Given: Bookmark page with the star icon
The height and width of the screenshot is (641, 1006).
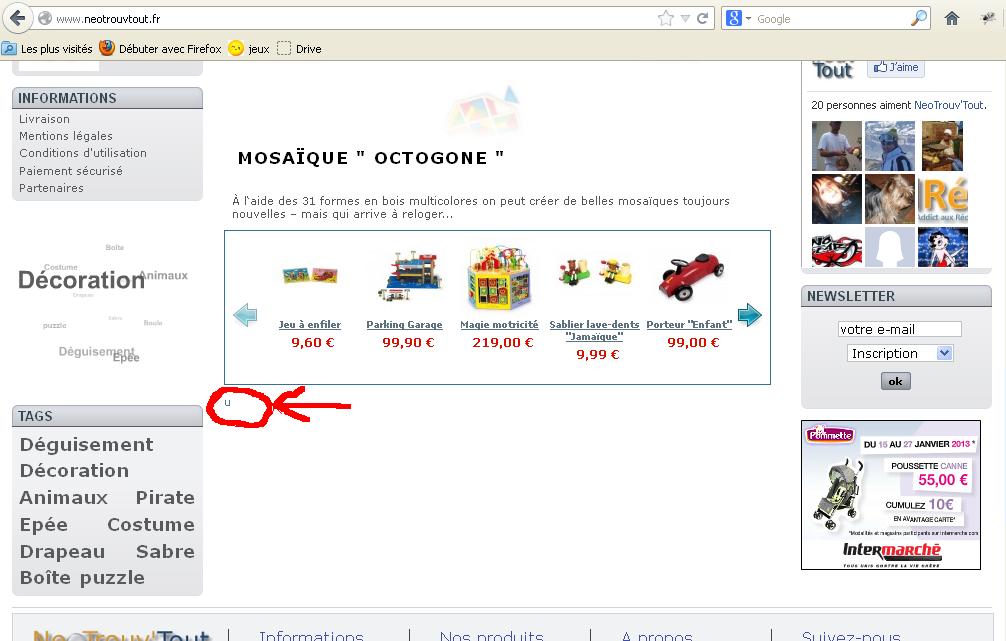Looking at the screenshot, I should point(666,18).
